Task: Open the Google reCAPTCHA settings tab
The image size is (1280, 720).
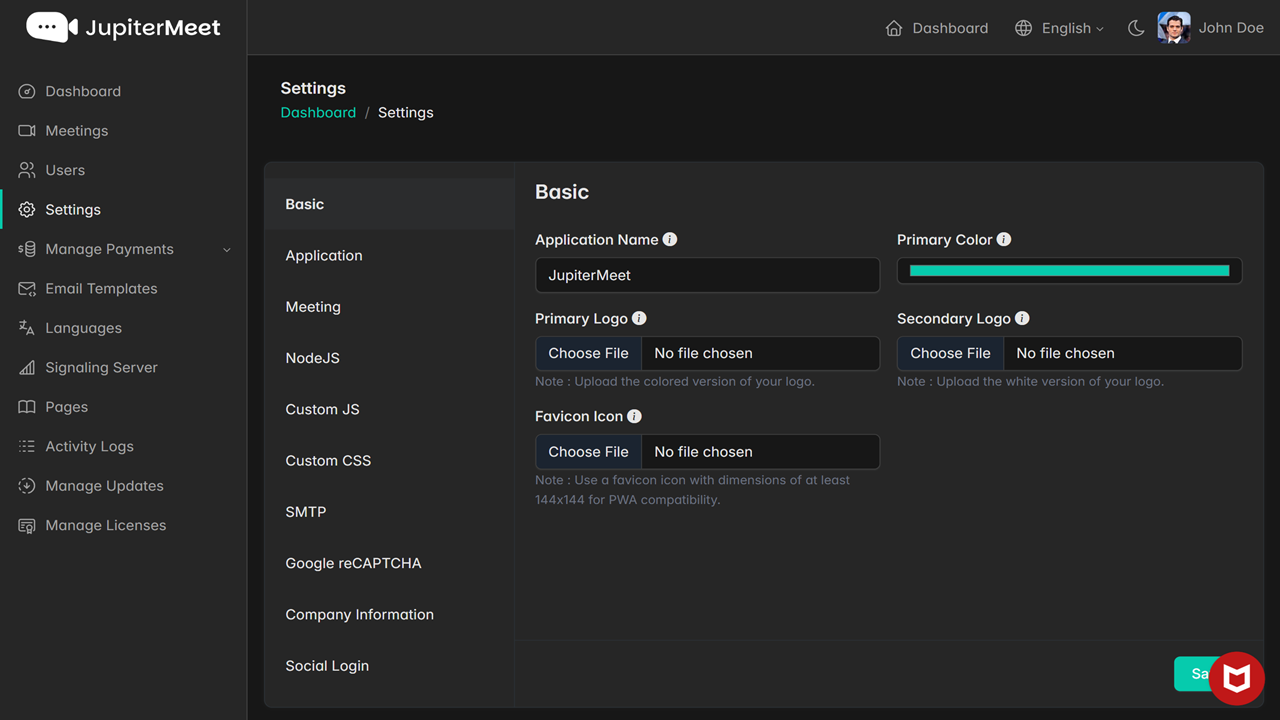Action: pyautogui.click(x=353, y=563)
